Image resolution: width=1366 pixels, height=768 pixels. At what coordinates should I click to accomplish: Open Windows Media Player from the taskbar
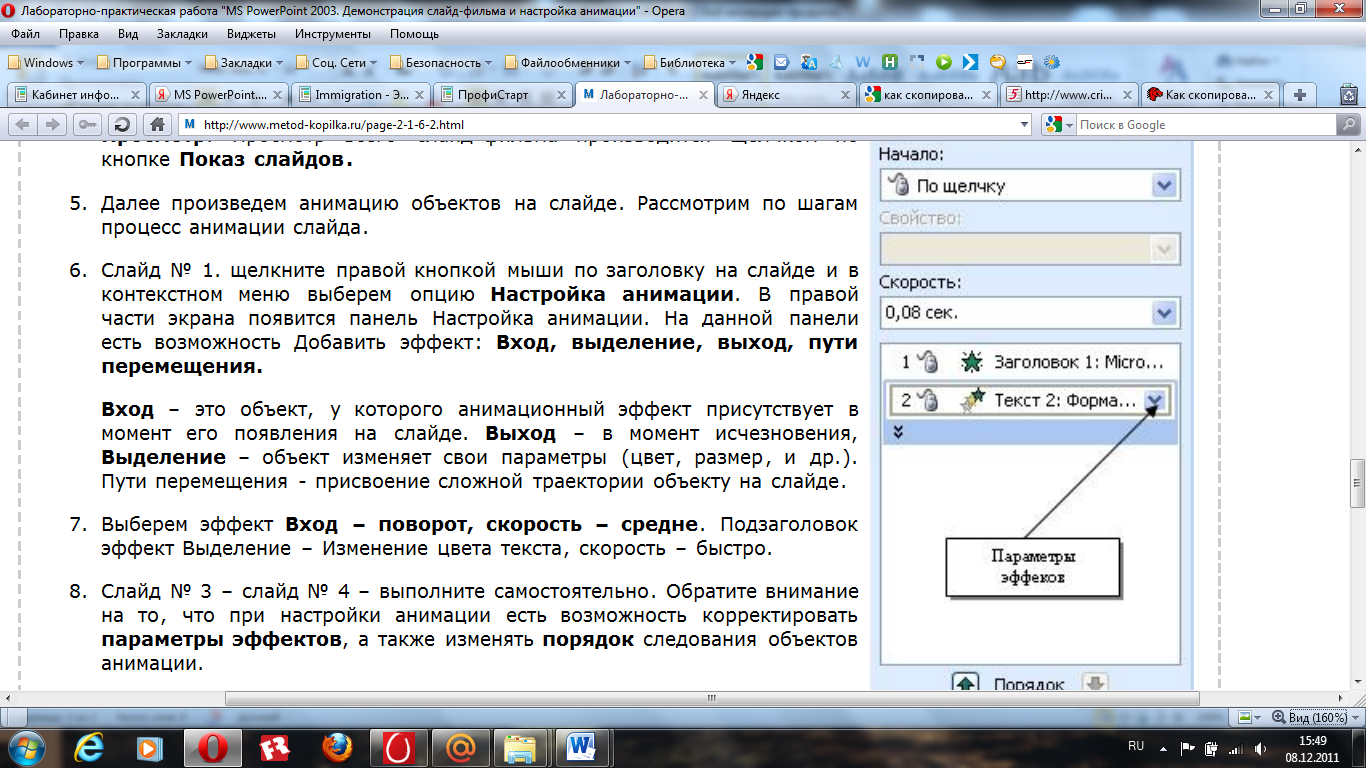150,747
